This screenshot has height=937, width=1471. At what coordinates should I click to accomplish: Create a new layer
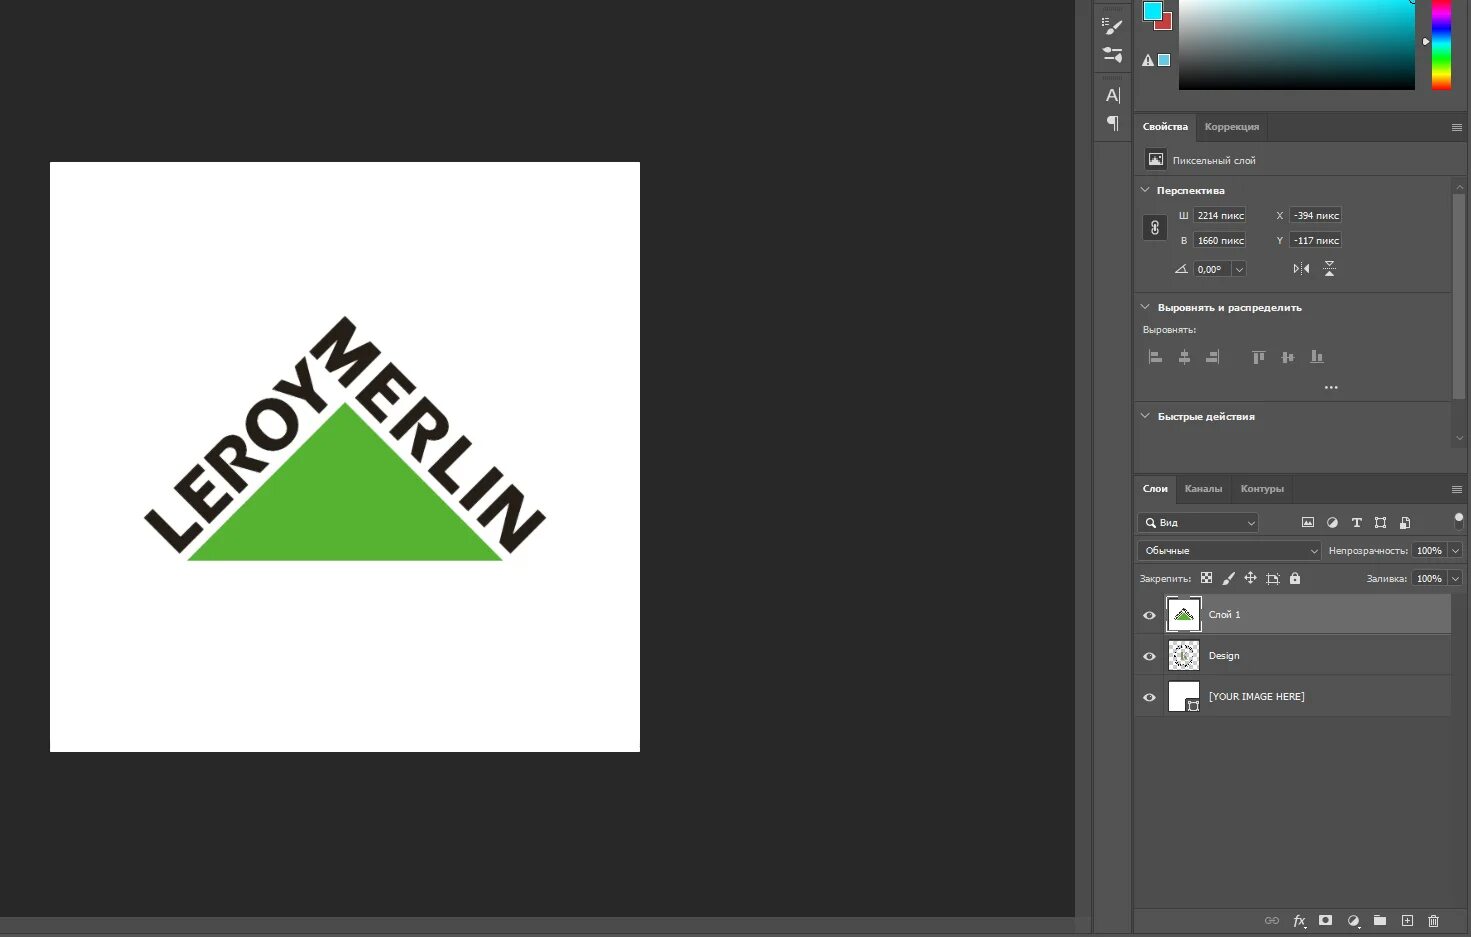pos(1407,920)
